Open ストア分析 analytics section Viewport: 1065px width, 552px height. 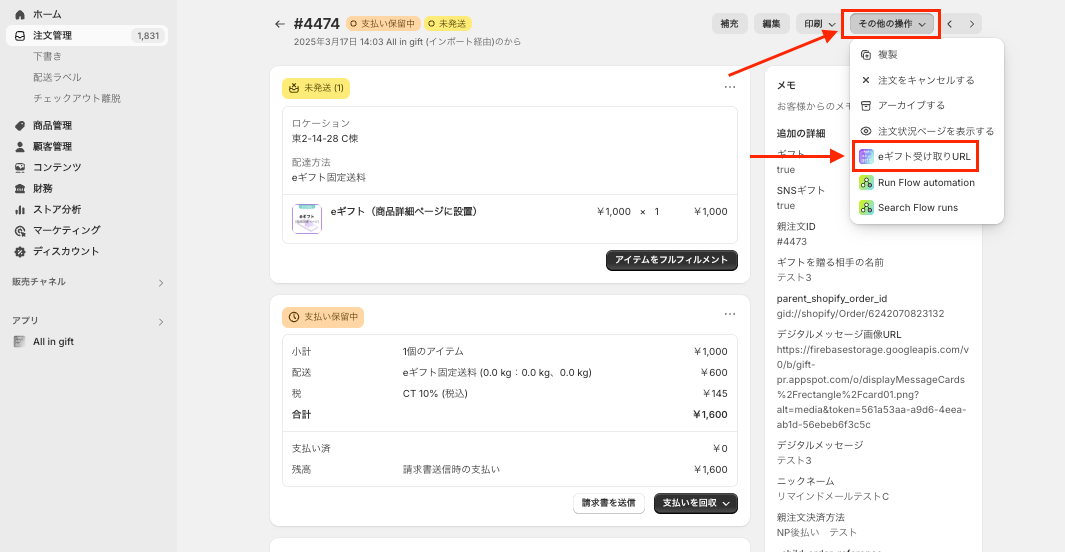coord(57,209)
